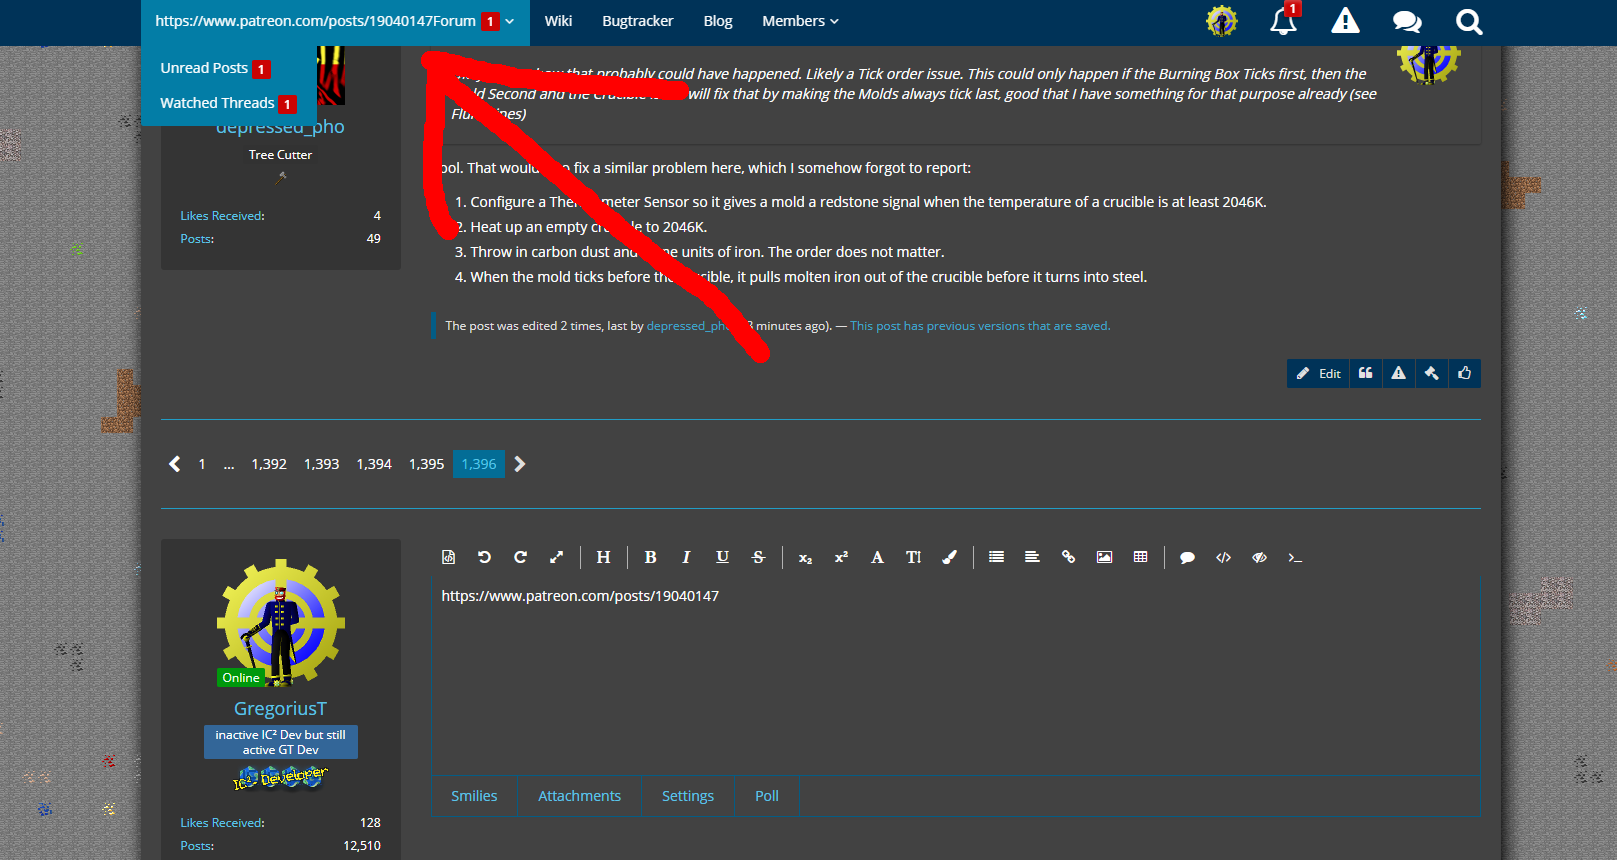Viewport: 1617px width, 860px height.
Task: Toggle italic formatting in editor
Action: tap(686, 557)
